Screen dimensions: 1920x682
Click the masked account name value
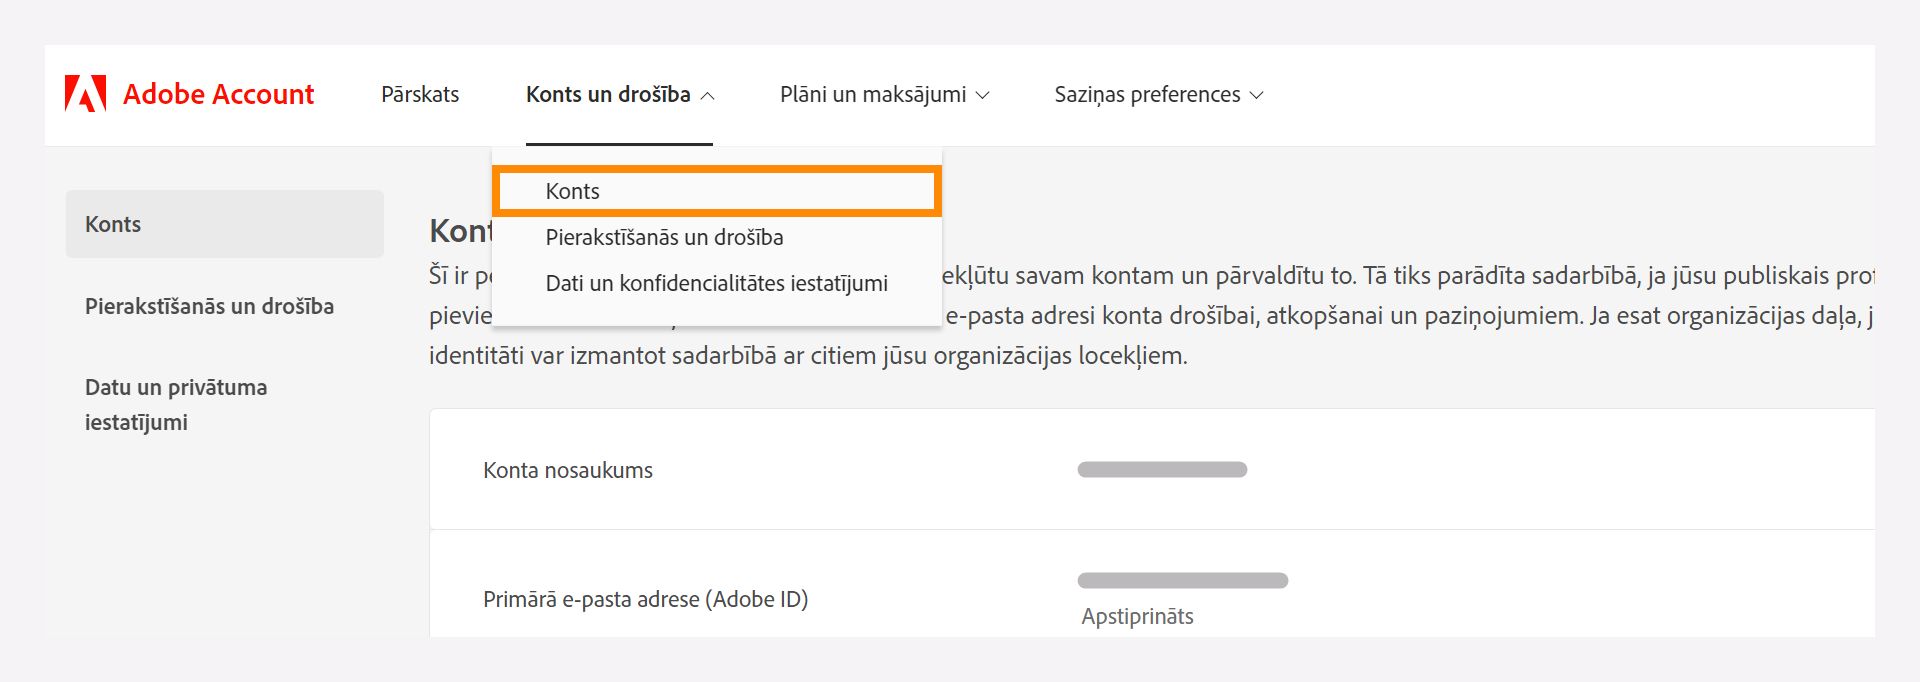[1161, 466]
